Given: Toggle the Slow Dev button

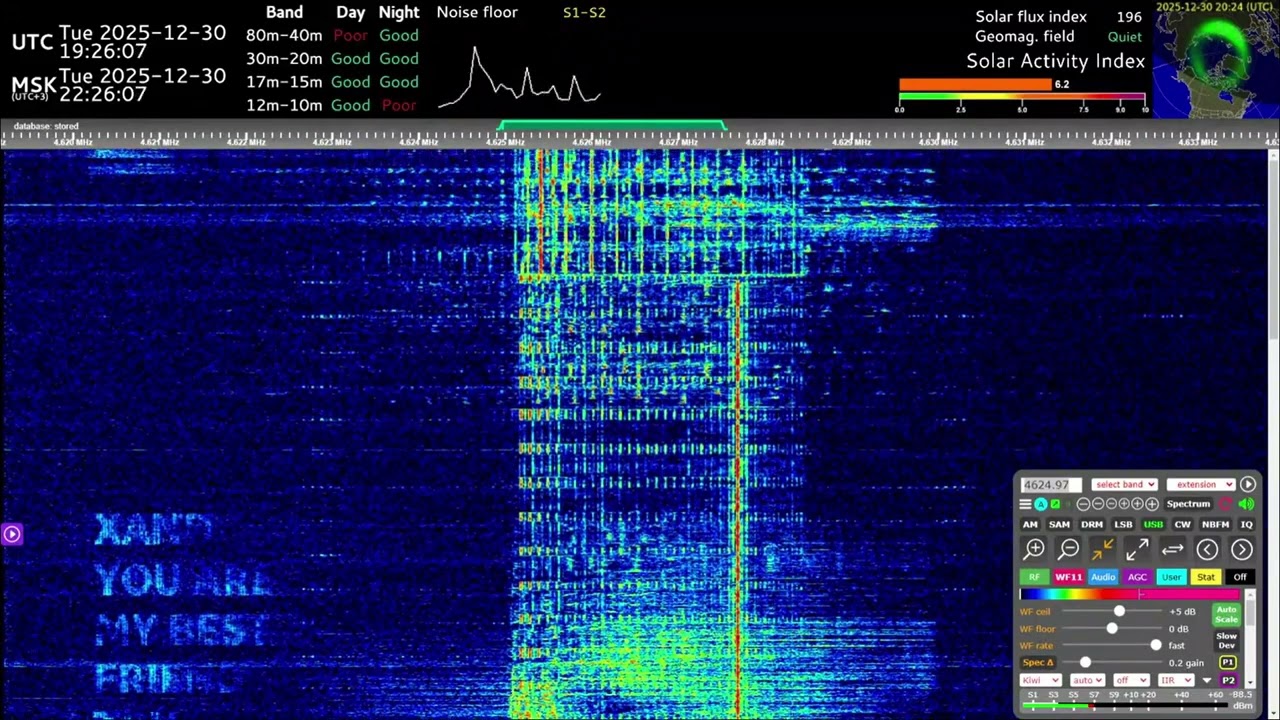Looking at the screenshot, I should [x=1226, y=640].
